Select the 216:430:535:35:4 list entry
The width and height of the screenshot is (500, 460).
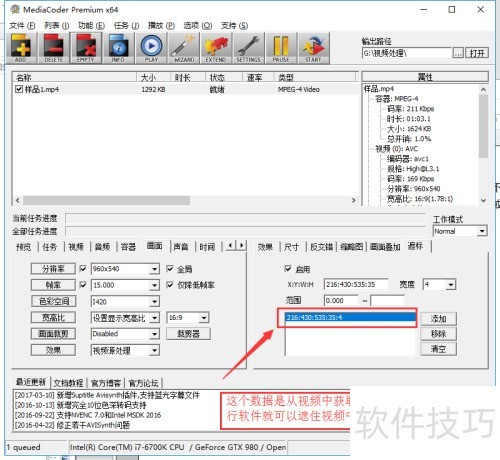350,317
